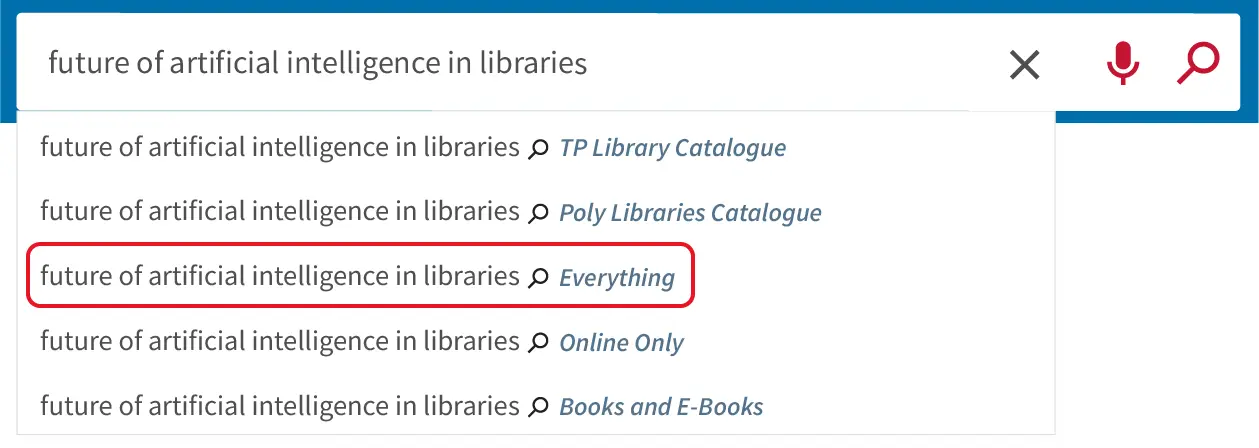Click the magnifier icon before Online Only
Image resolution: width=1259 pixels, height=448 pixels.
[x=538, y=343]
